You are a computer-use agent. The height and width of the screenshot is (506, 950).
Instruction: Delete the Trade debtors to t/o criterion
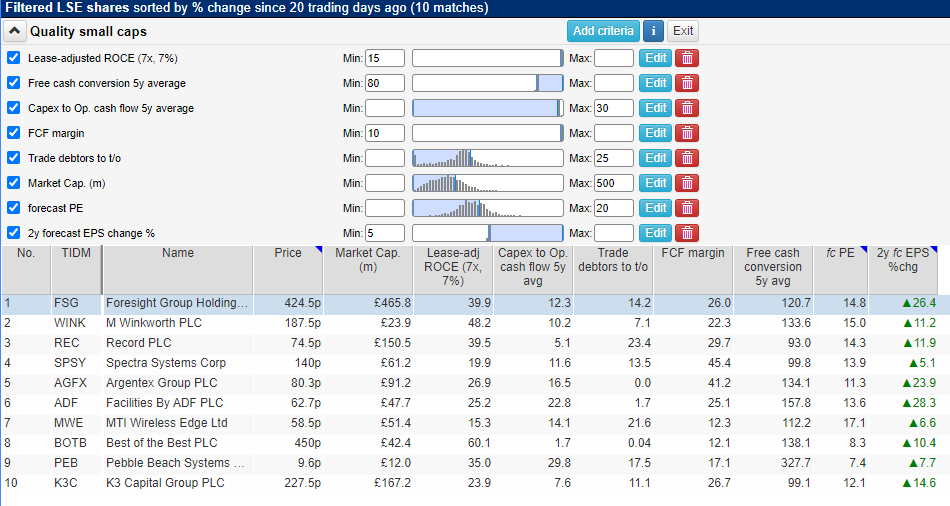687,158
